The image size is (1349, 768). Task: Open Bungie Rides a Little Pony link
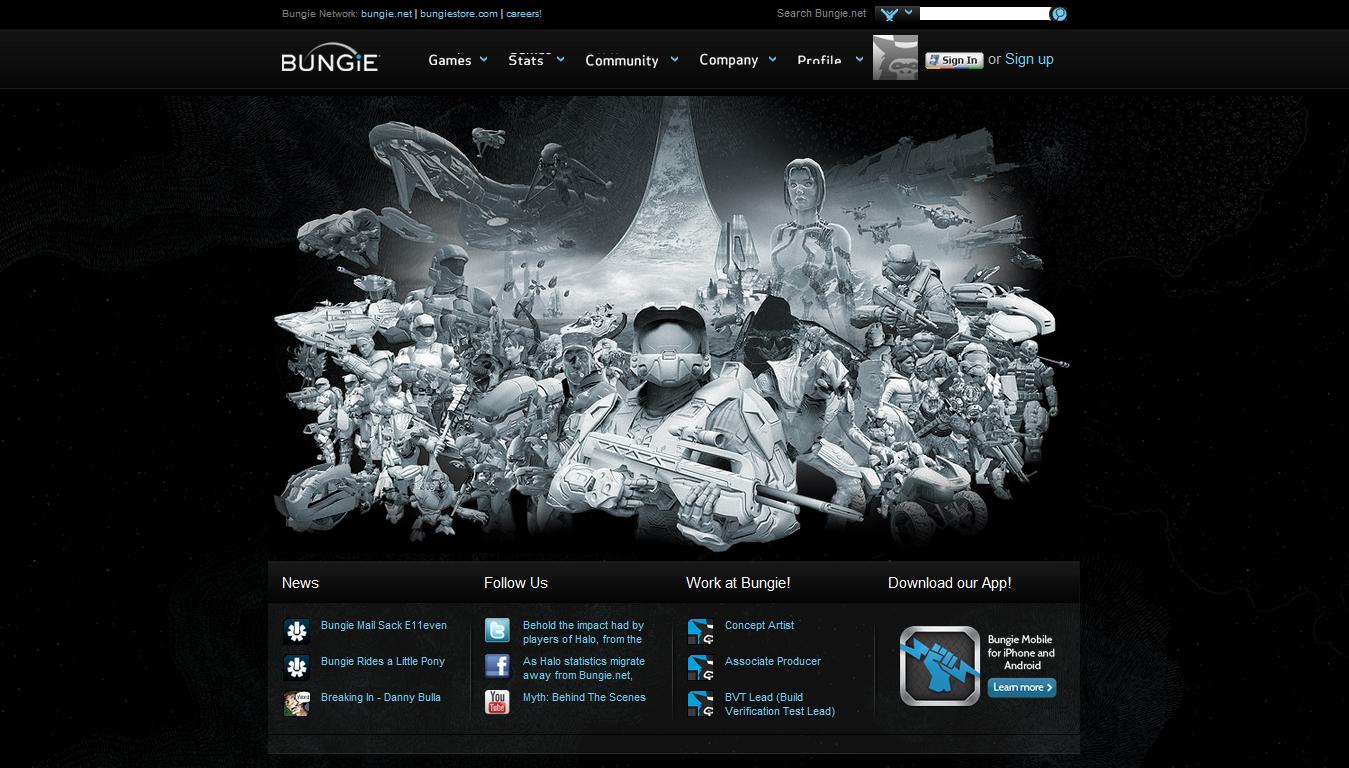(x=383, y=661)
